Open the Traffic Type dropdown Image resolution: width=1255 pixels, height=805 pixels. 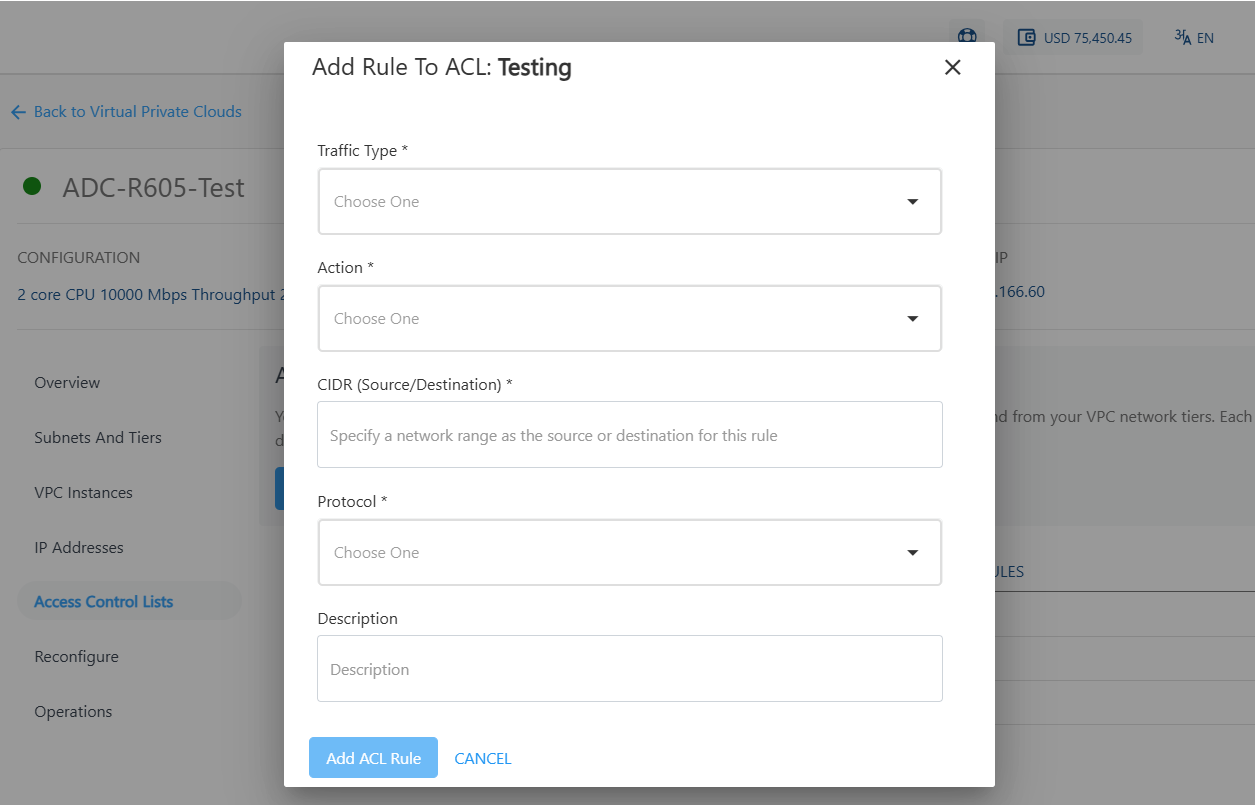click(x=629, y=201)
